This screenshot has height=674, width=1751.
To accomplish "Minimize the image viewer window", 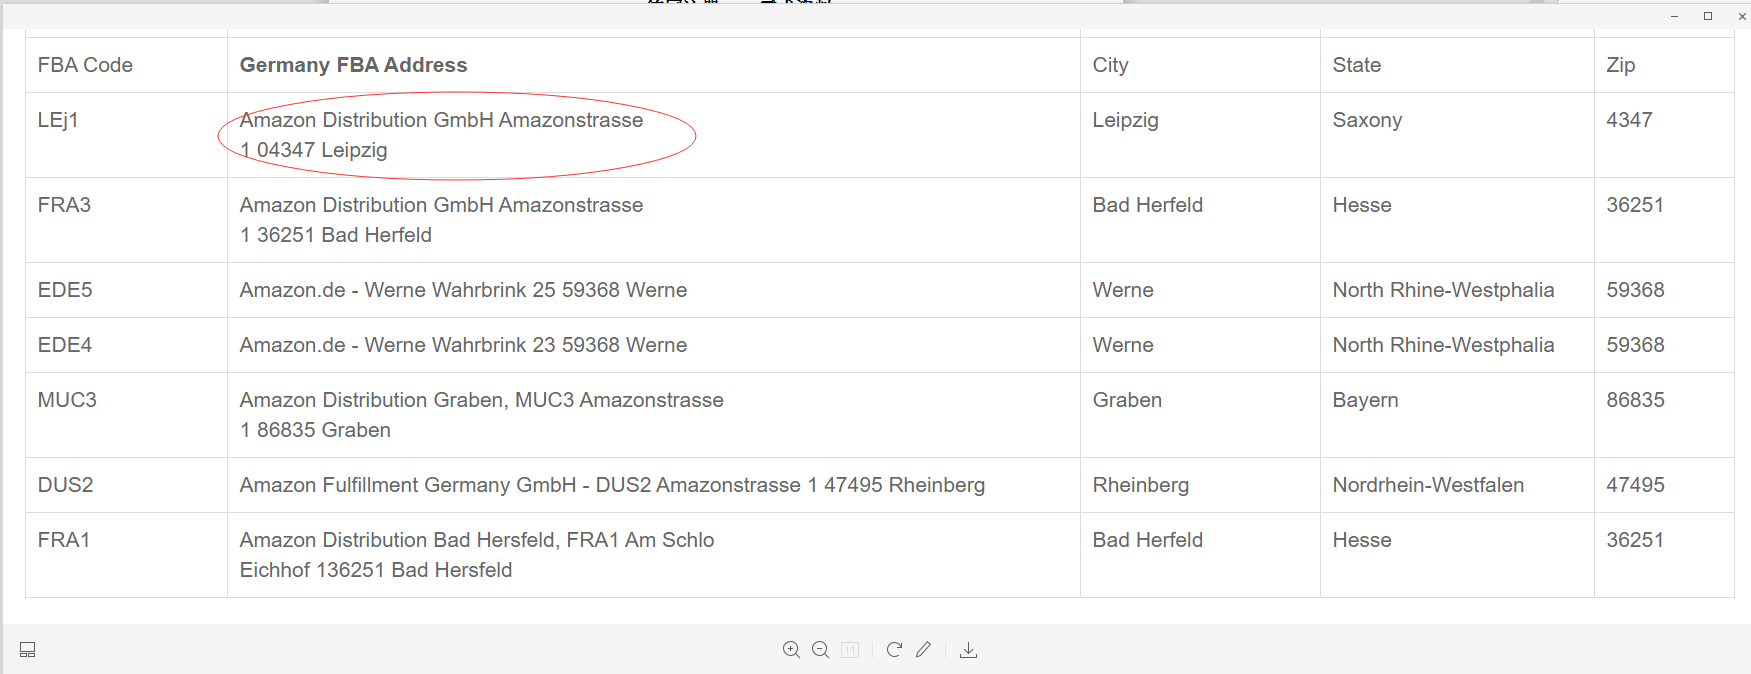I will (x=1674, y=16).
